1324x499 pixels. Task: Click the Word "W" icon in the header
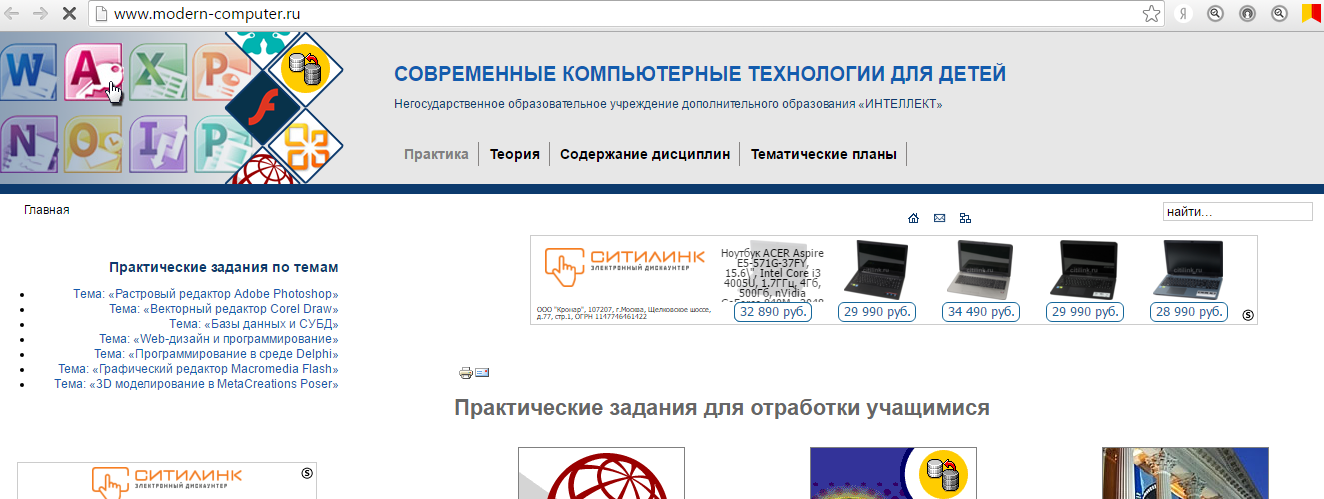click(27, 73)
